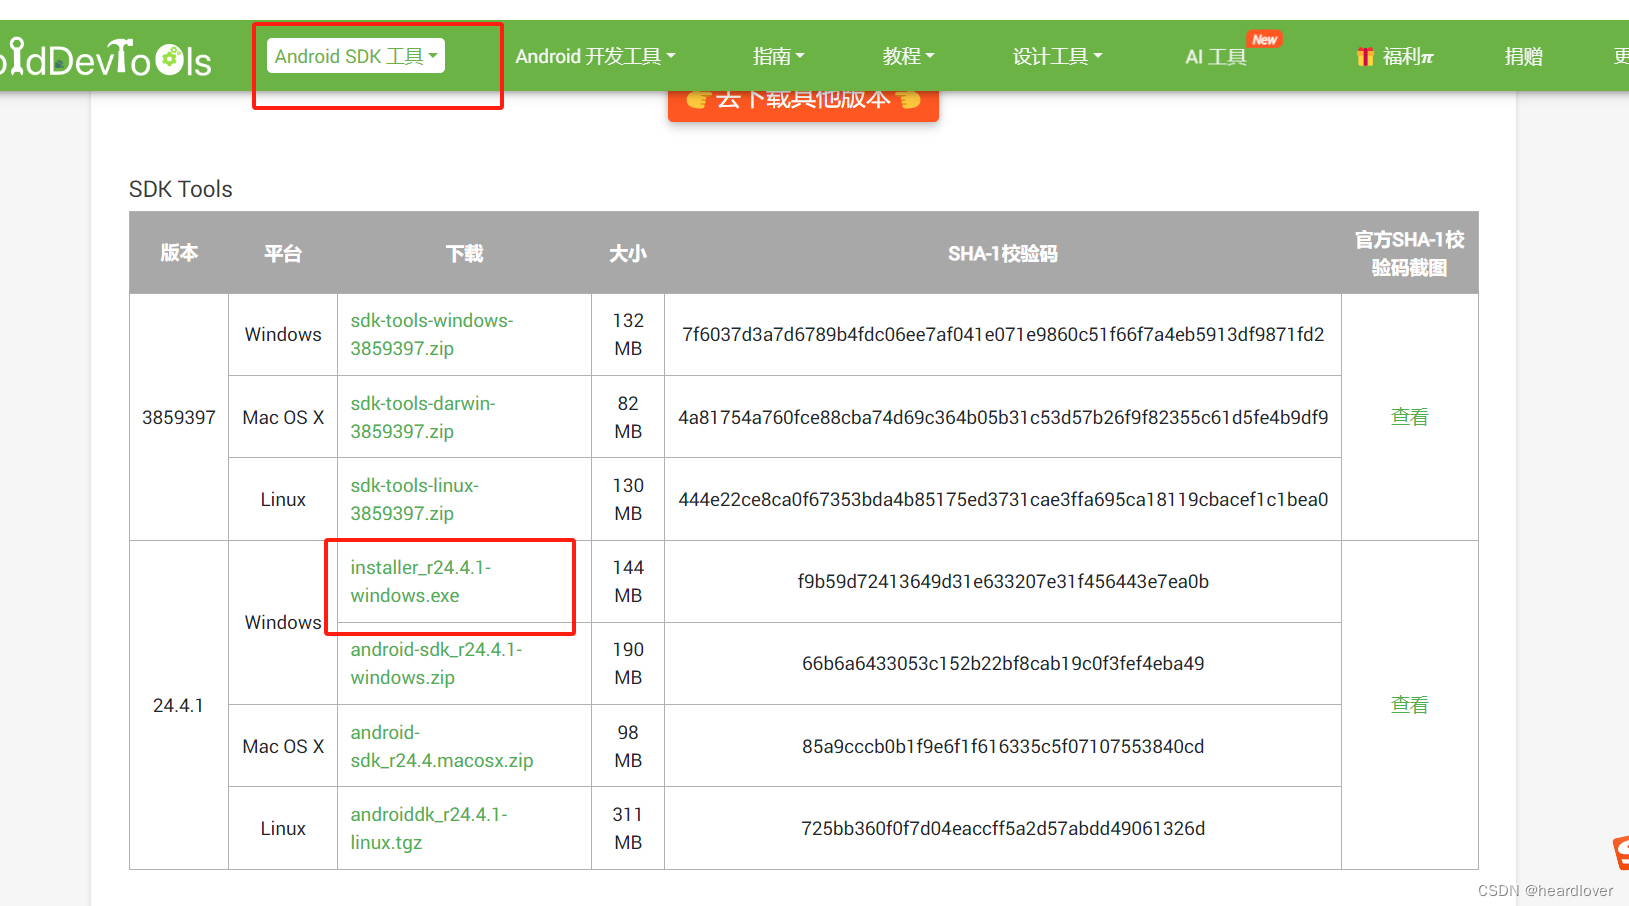This screenshot has width=1629, height=906.
Task: Click the 官方SHA-1校验码截图 column header
Action: [x=1409, y=253]
